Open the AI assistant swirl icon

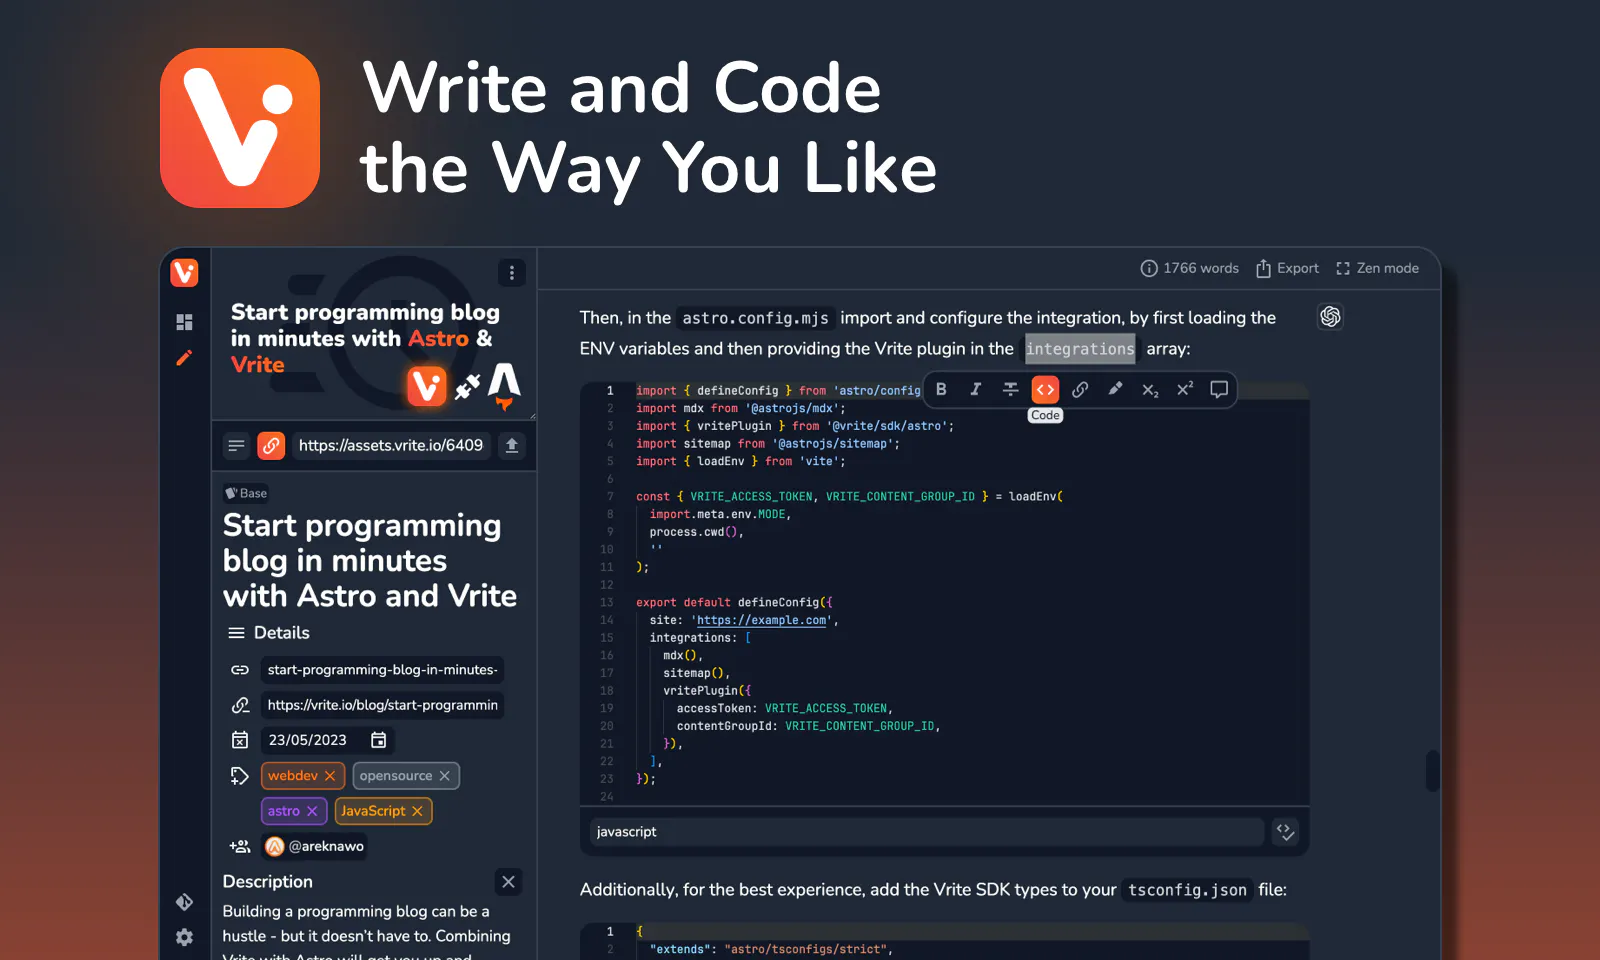[1330, 316]
